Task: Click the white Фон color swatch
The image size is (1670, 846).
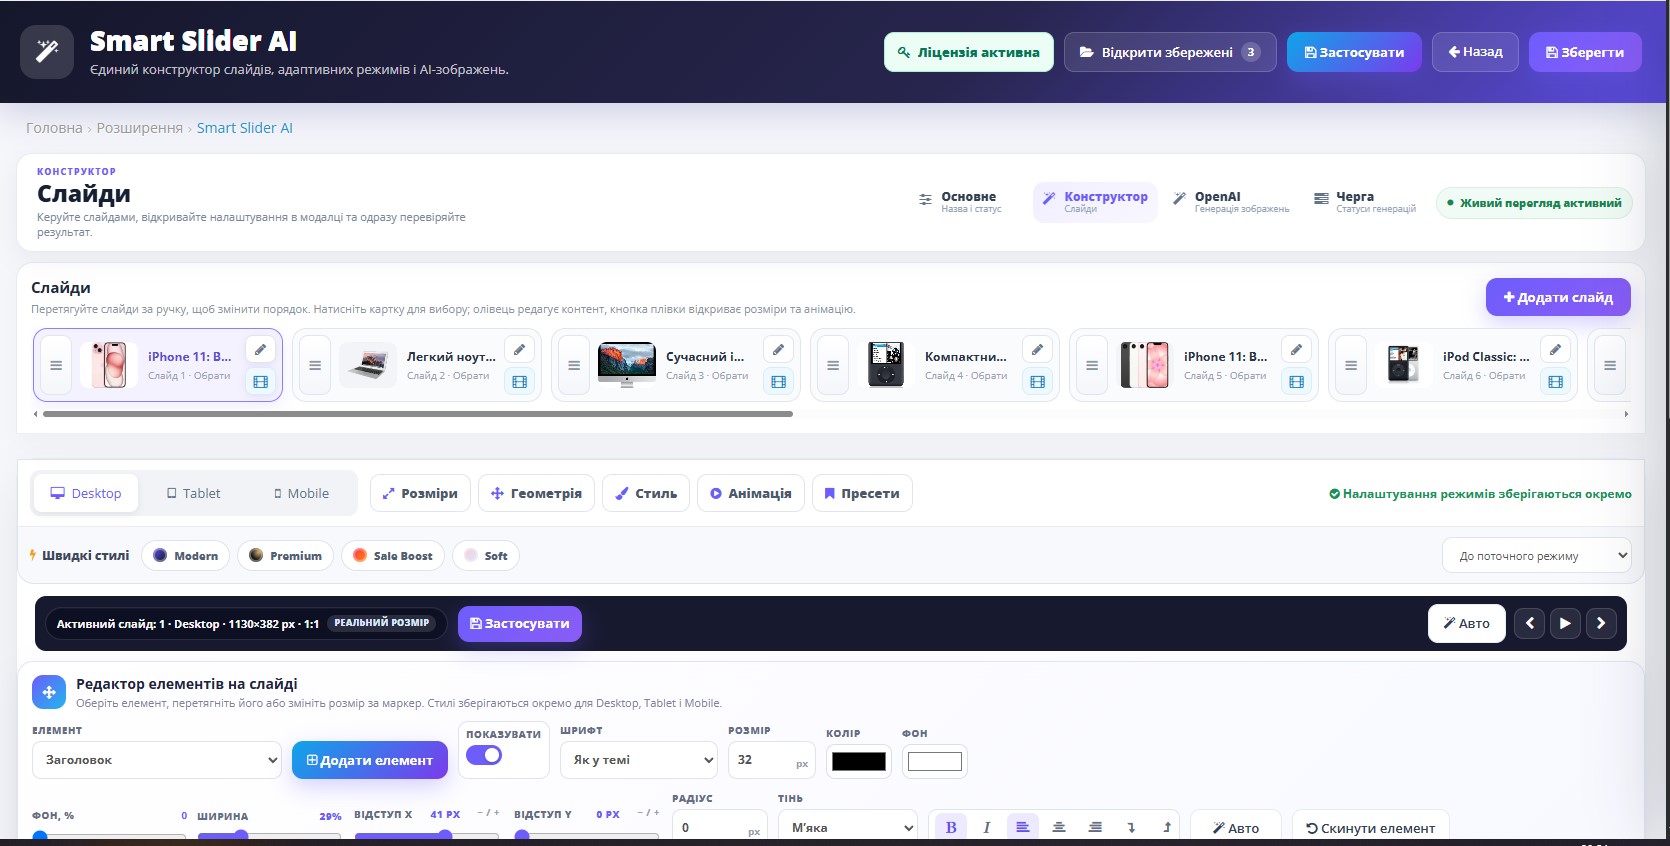Action: pyautogui.click(x=935, y=761)
